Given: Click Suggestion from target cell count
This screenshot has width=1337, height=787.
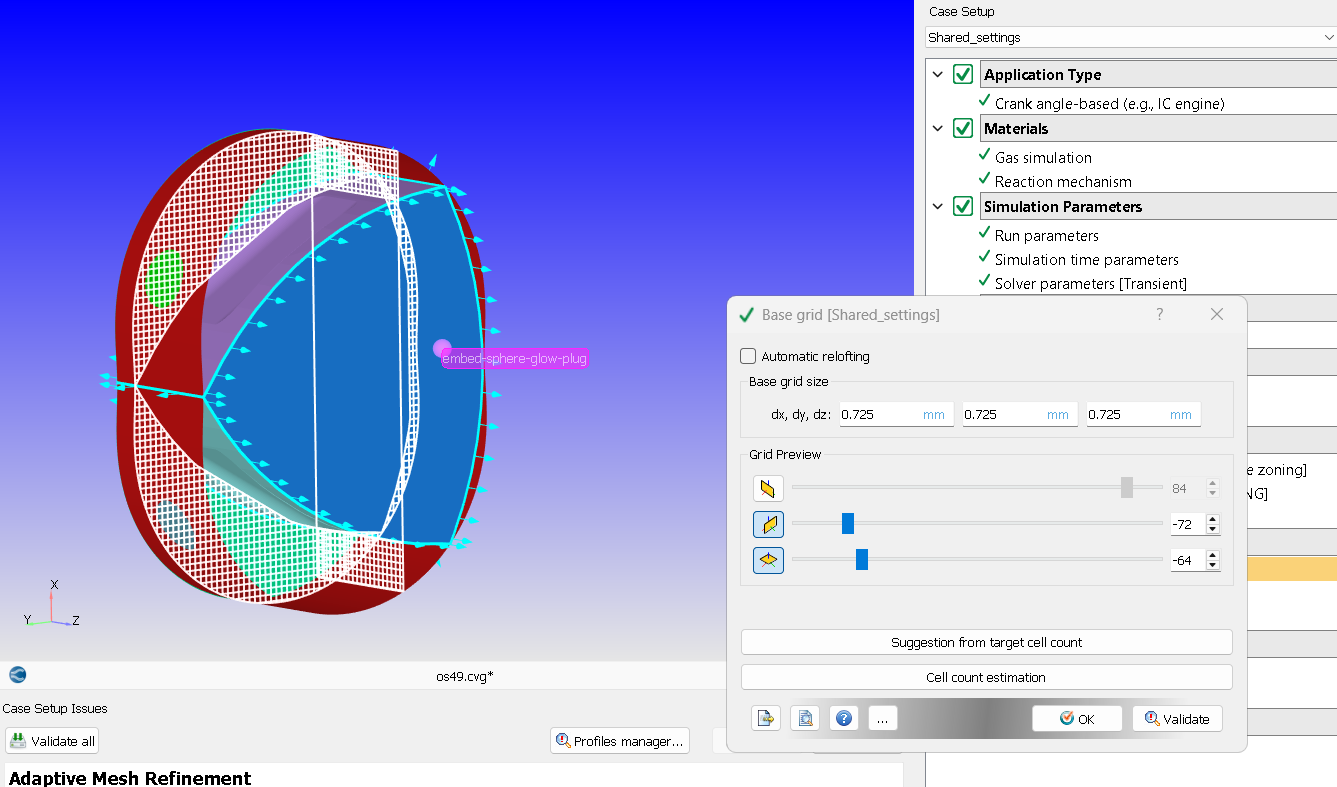Looking at the screenshot, I should pyautogui.click(x=986, y=642).
